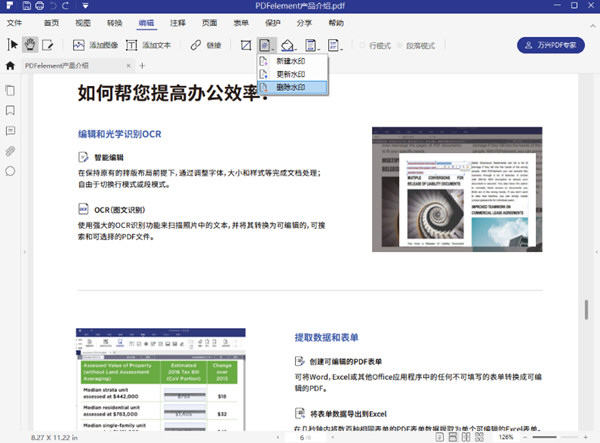Expand the left sidebar handle

[25, 252]
